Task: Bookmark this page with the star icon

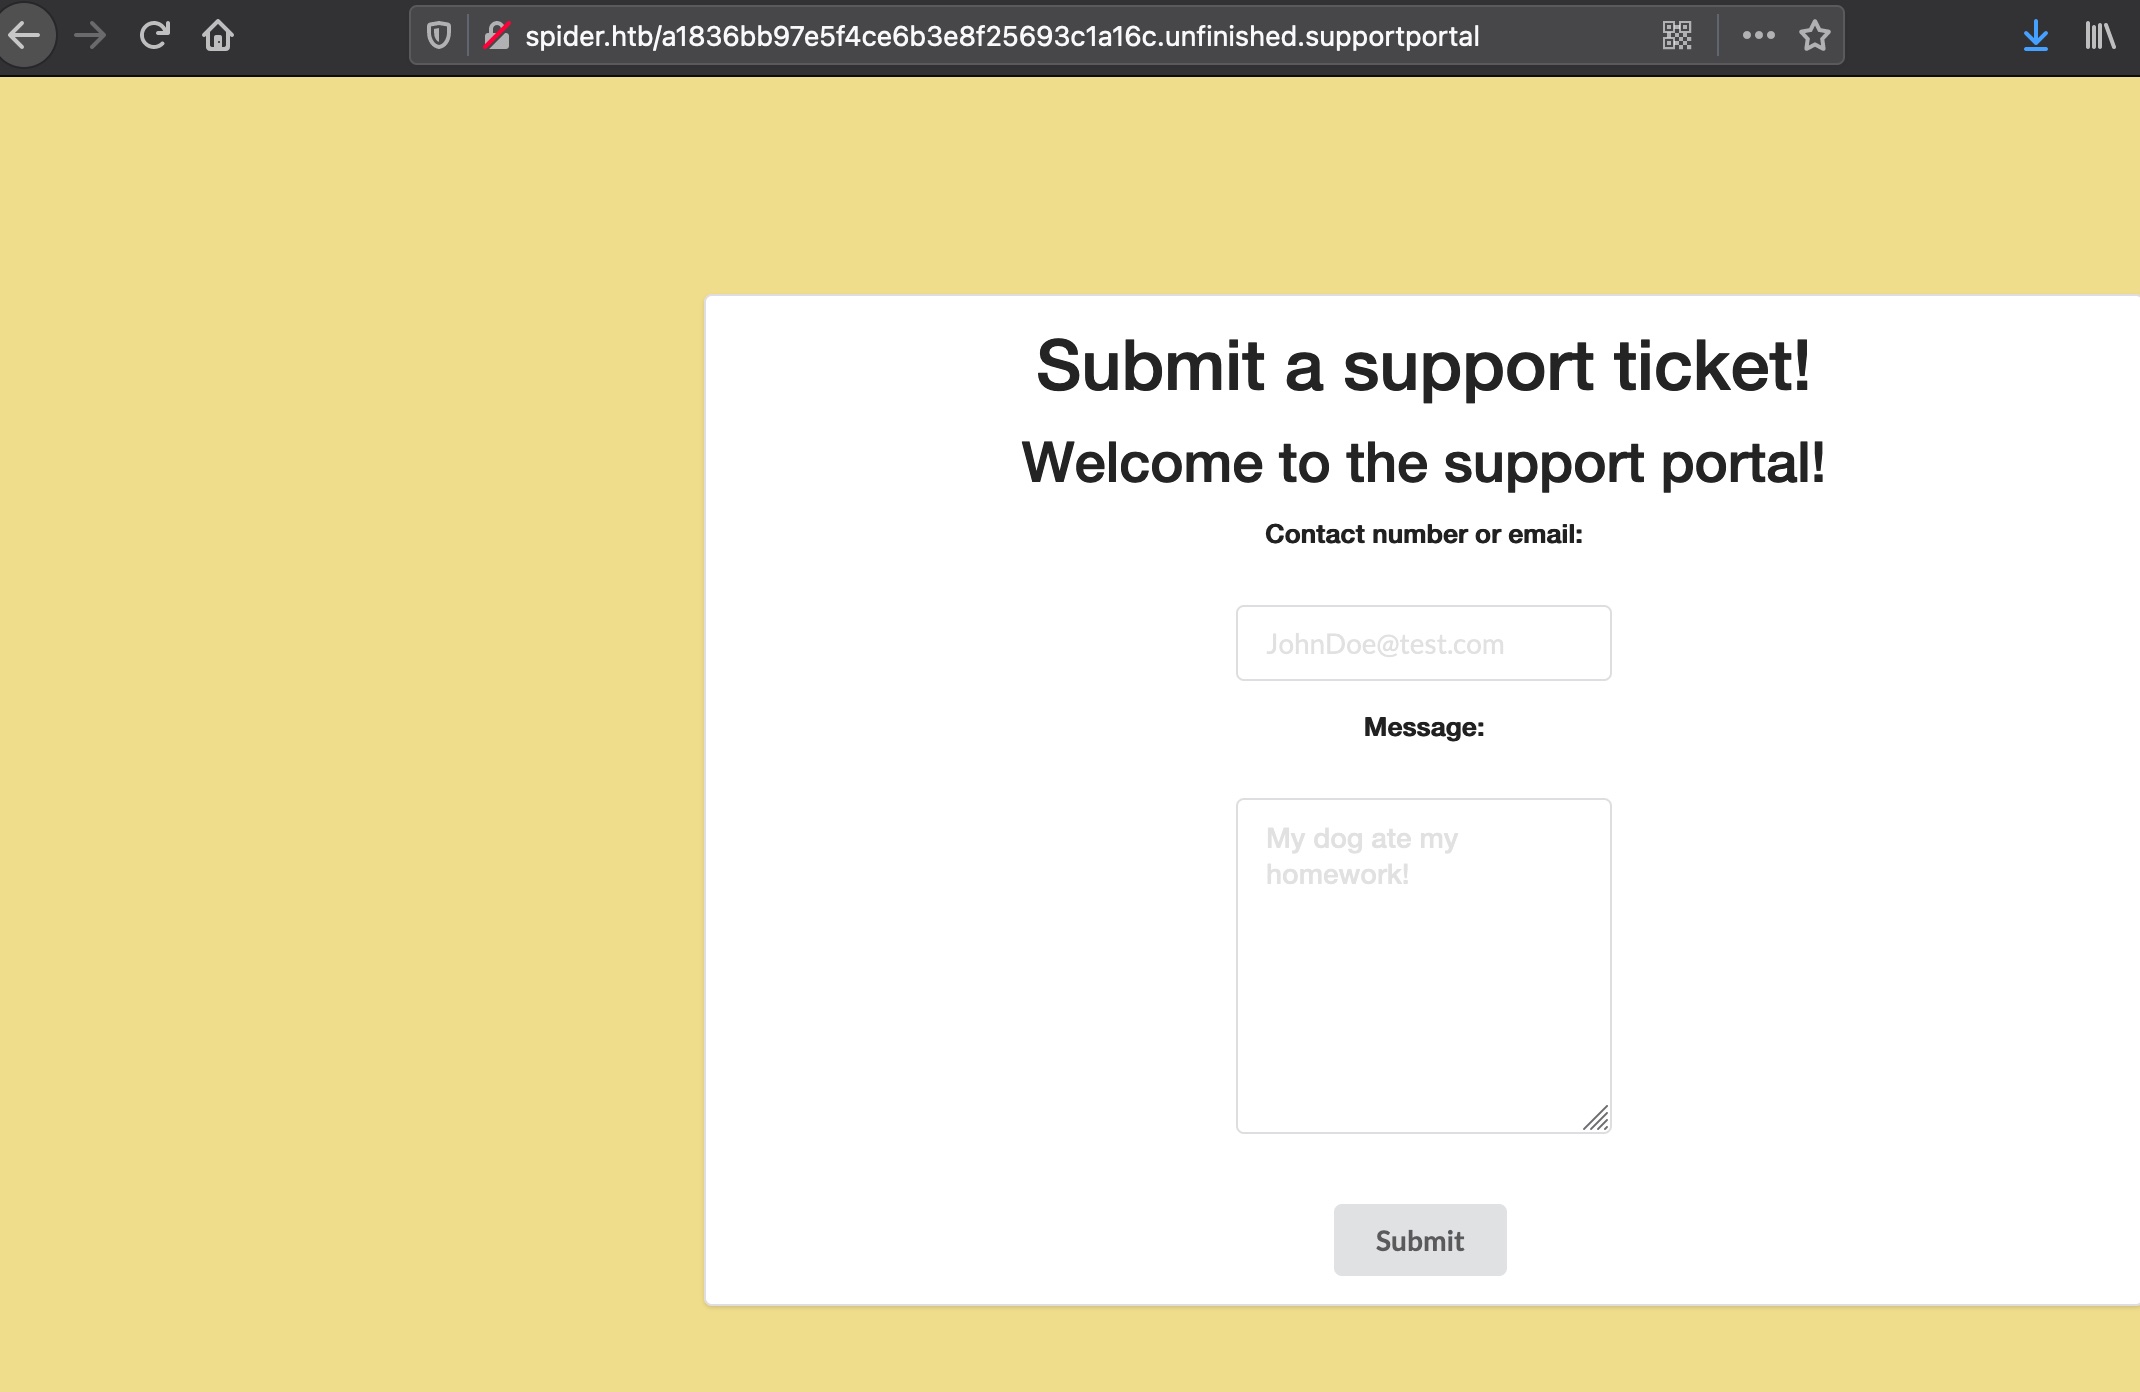Action: 1814,36
